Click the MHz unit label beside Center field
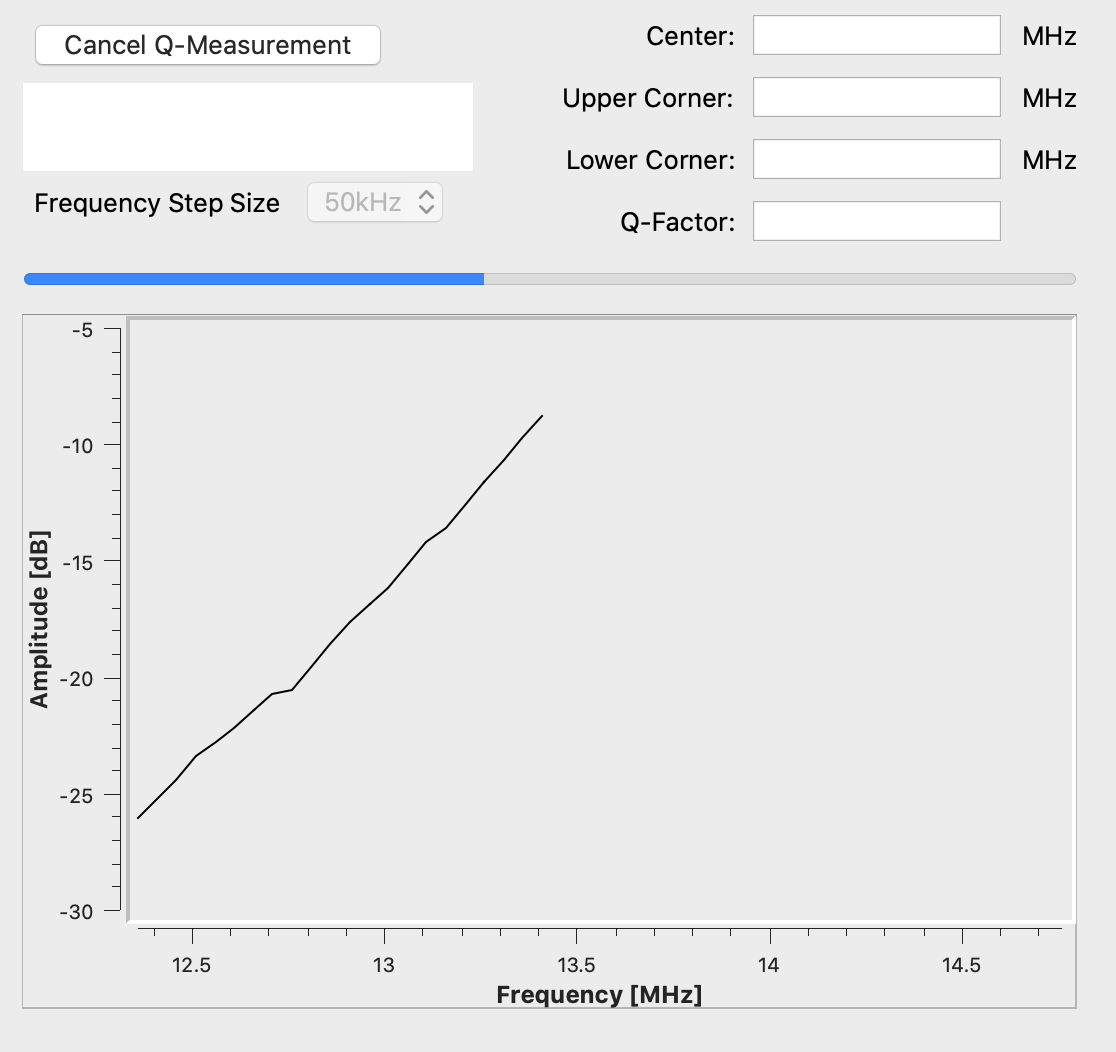The height and width of the screenshot is (1052, 1116). point(1049,35)
